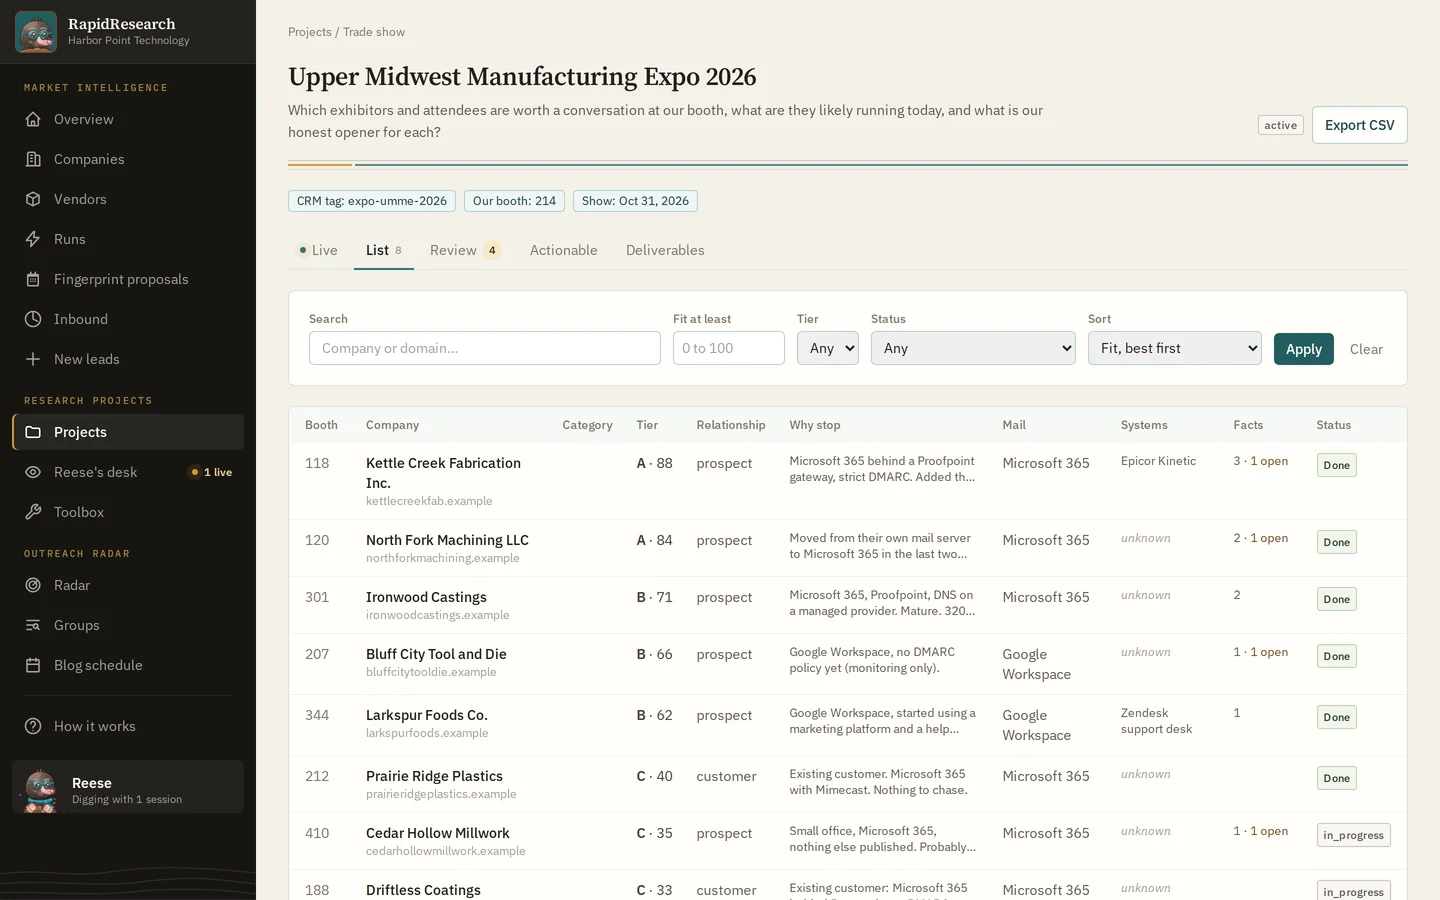Image resolution: width=1440 pixels, height=900 pixels.
Task: Open North Fork Machining LLC company
Action: coord(447,540)
